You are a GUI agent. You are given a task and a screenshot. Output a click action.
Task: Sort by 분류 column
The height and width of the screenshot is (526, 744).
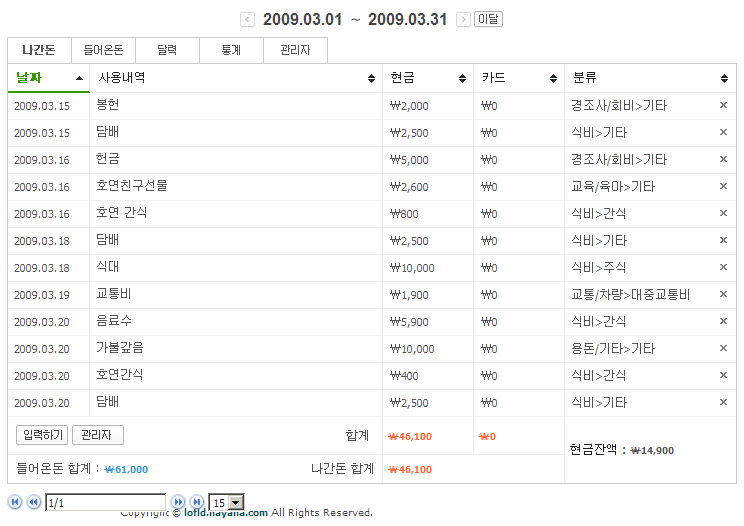tap(650, 78)
